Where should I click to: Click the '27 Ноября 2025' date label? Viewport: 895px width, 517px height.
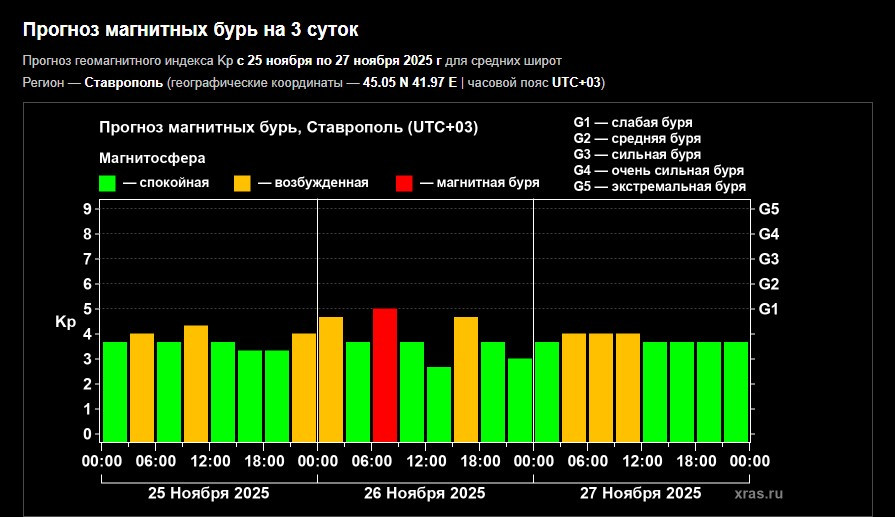click(641, 493)
